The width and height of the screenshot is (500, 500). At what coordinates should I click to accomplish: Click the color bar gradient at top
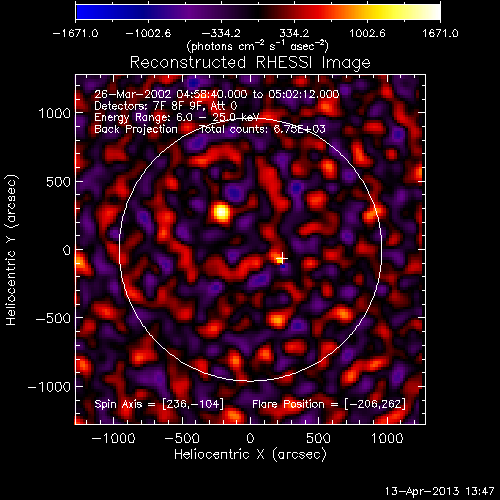pos(258,12)
